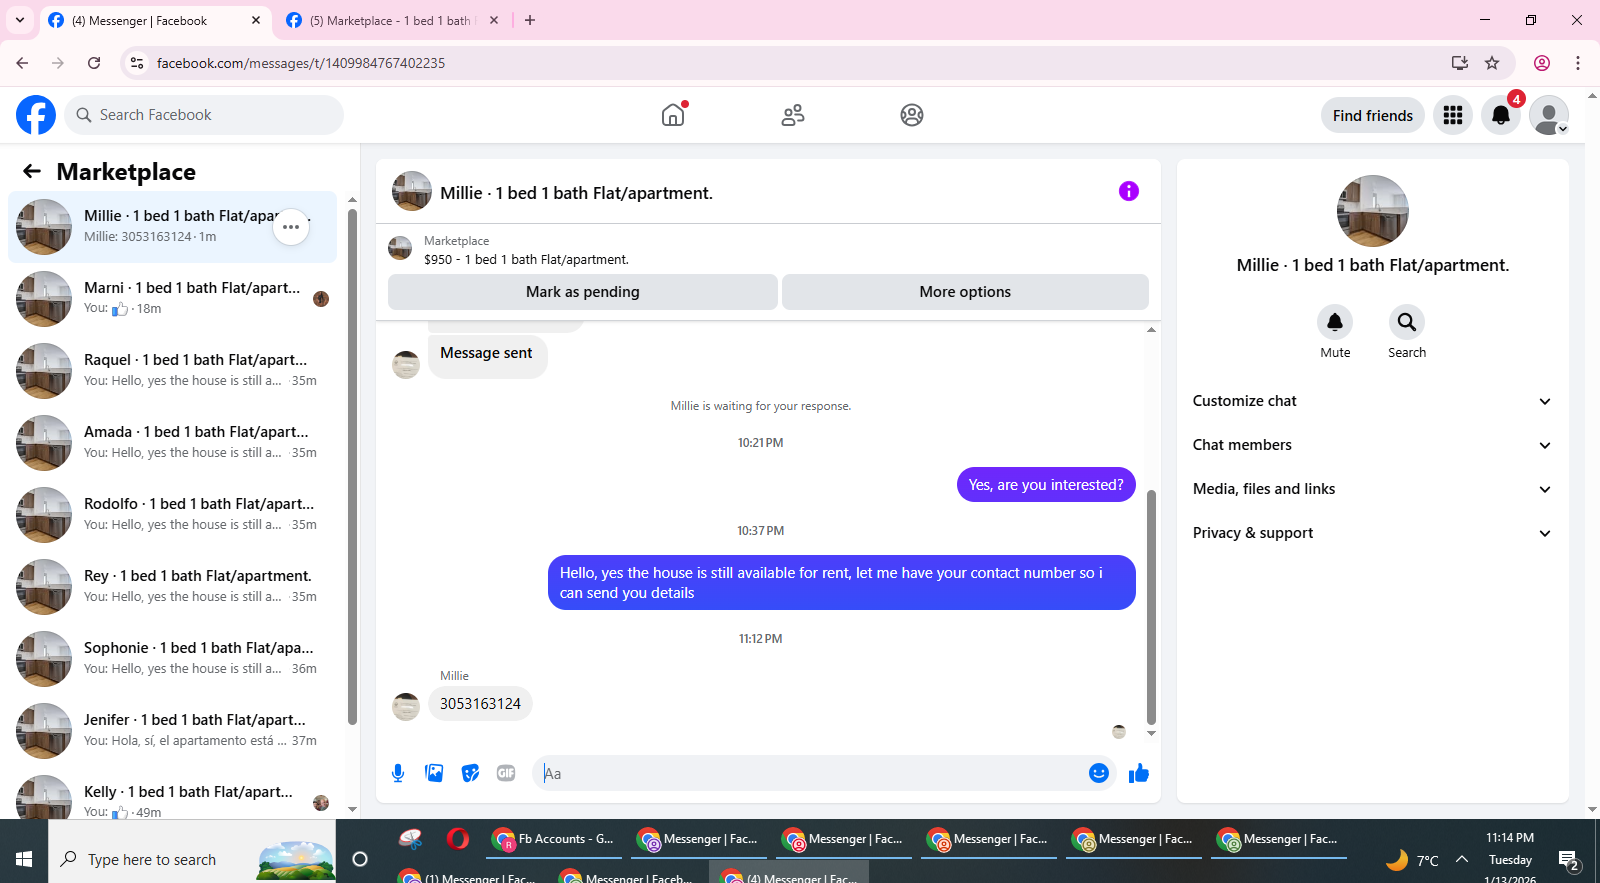The height and width of the screenshot is (883, 1600).
Task: Reload the page
Action: tap(94, 63)
